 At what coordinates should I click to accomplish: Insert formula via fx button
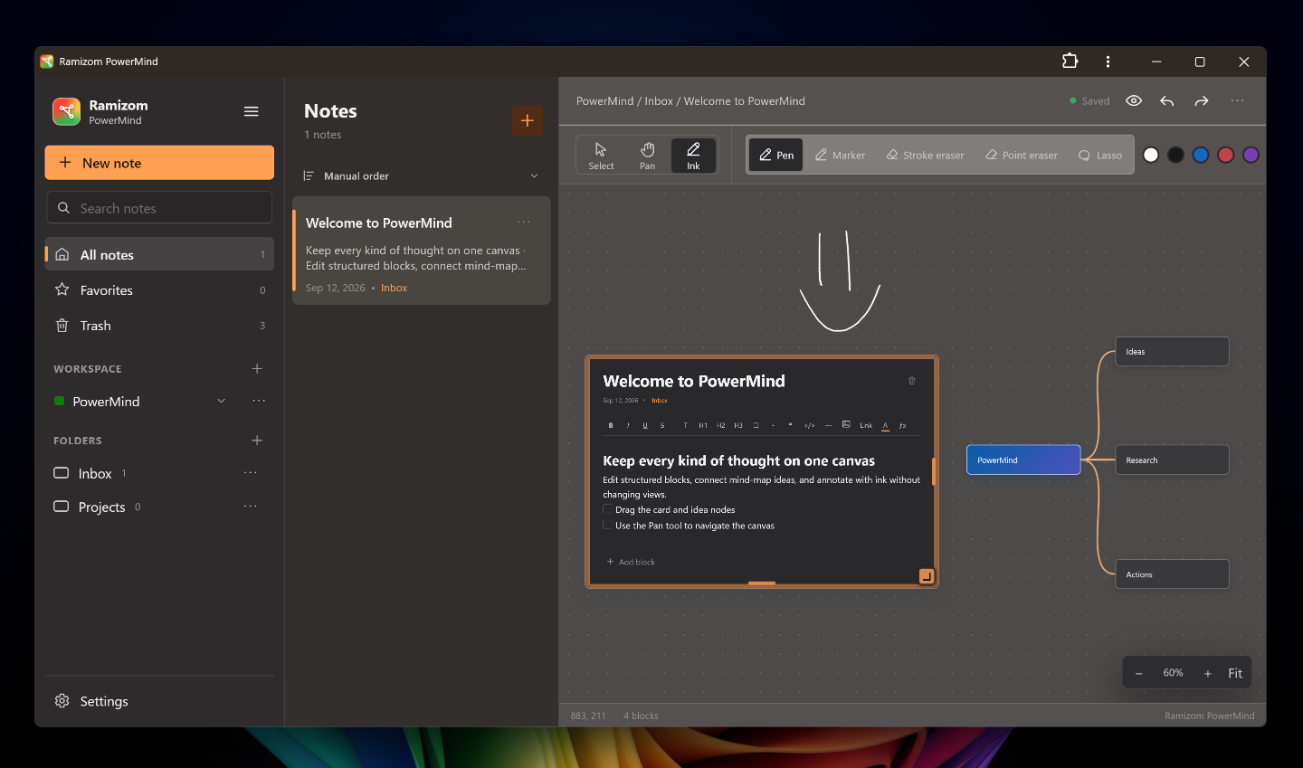(x=902, y=425)
